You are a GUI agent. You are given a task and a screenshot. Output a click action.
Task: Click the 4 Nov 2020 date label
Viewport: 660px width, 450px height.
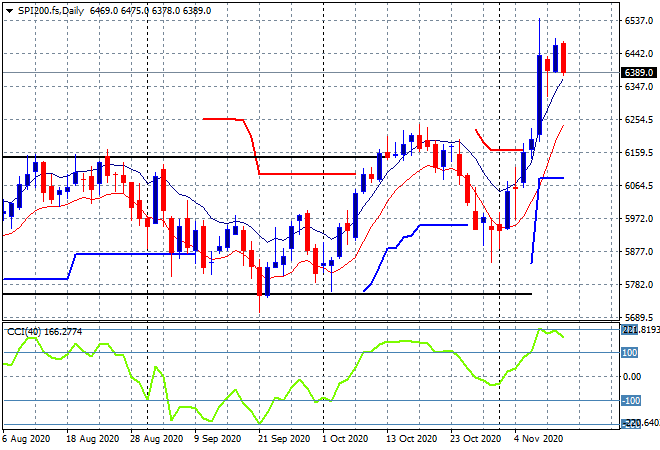[x=538, y=439]
